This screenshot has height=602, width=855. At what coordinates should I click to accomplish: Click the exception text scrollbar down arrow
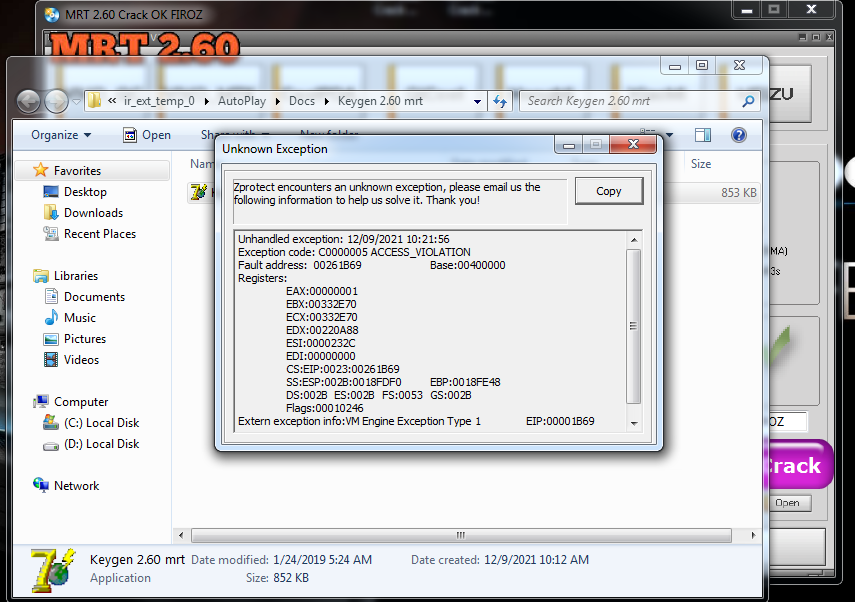(x=634, y=423)
